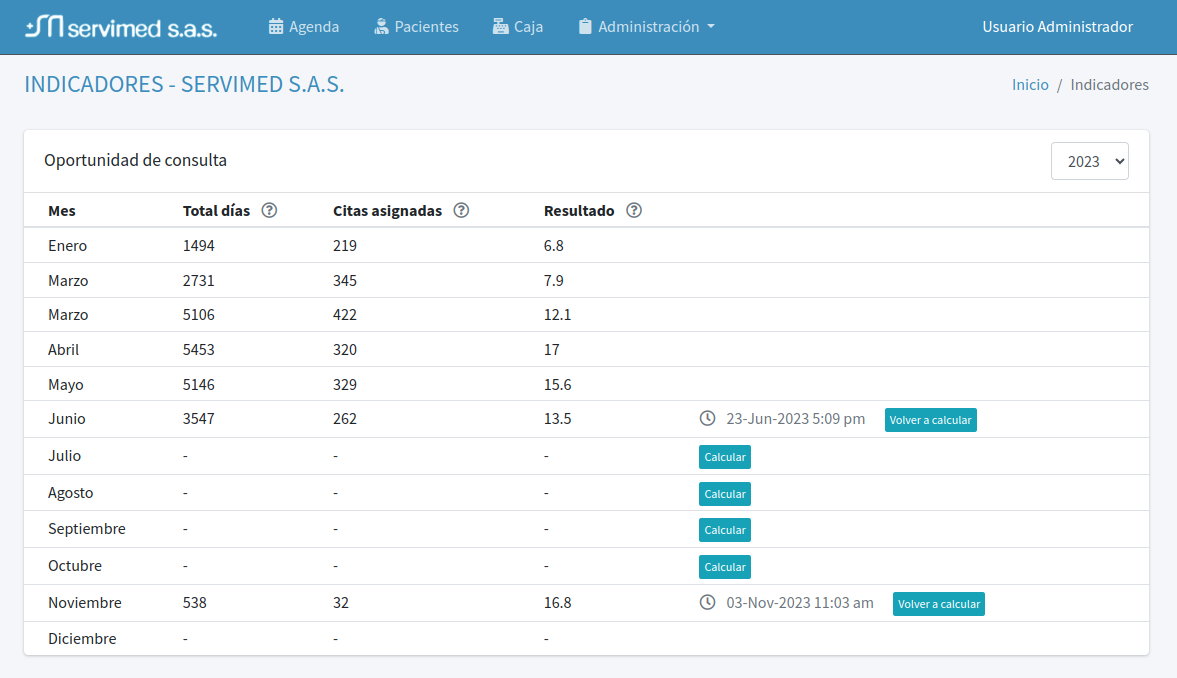The image size is (1177, 678).
Task: Click the patient icon beside Pacientes
Action: point(381,27)
